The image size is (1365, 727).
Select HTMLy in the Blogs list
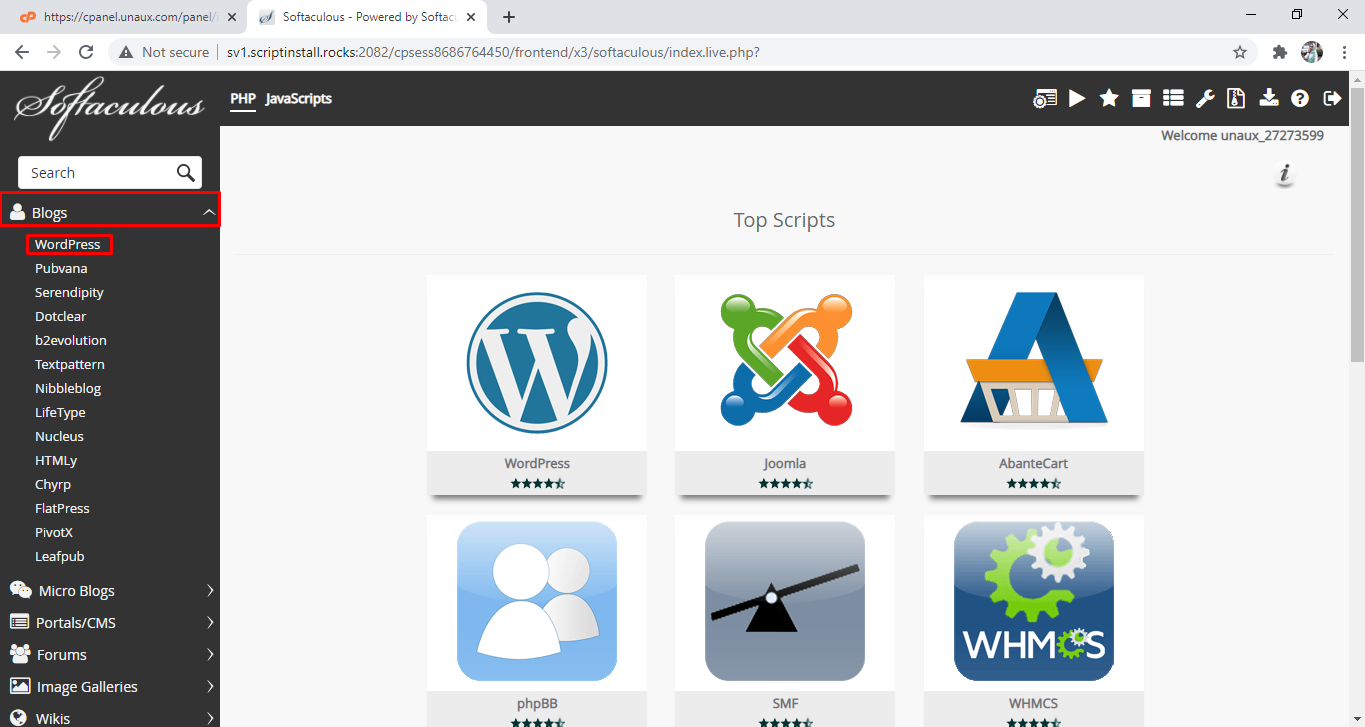(x=56, y=460)
